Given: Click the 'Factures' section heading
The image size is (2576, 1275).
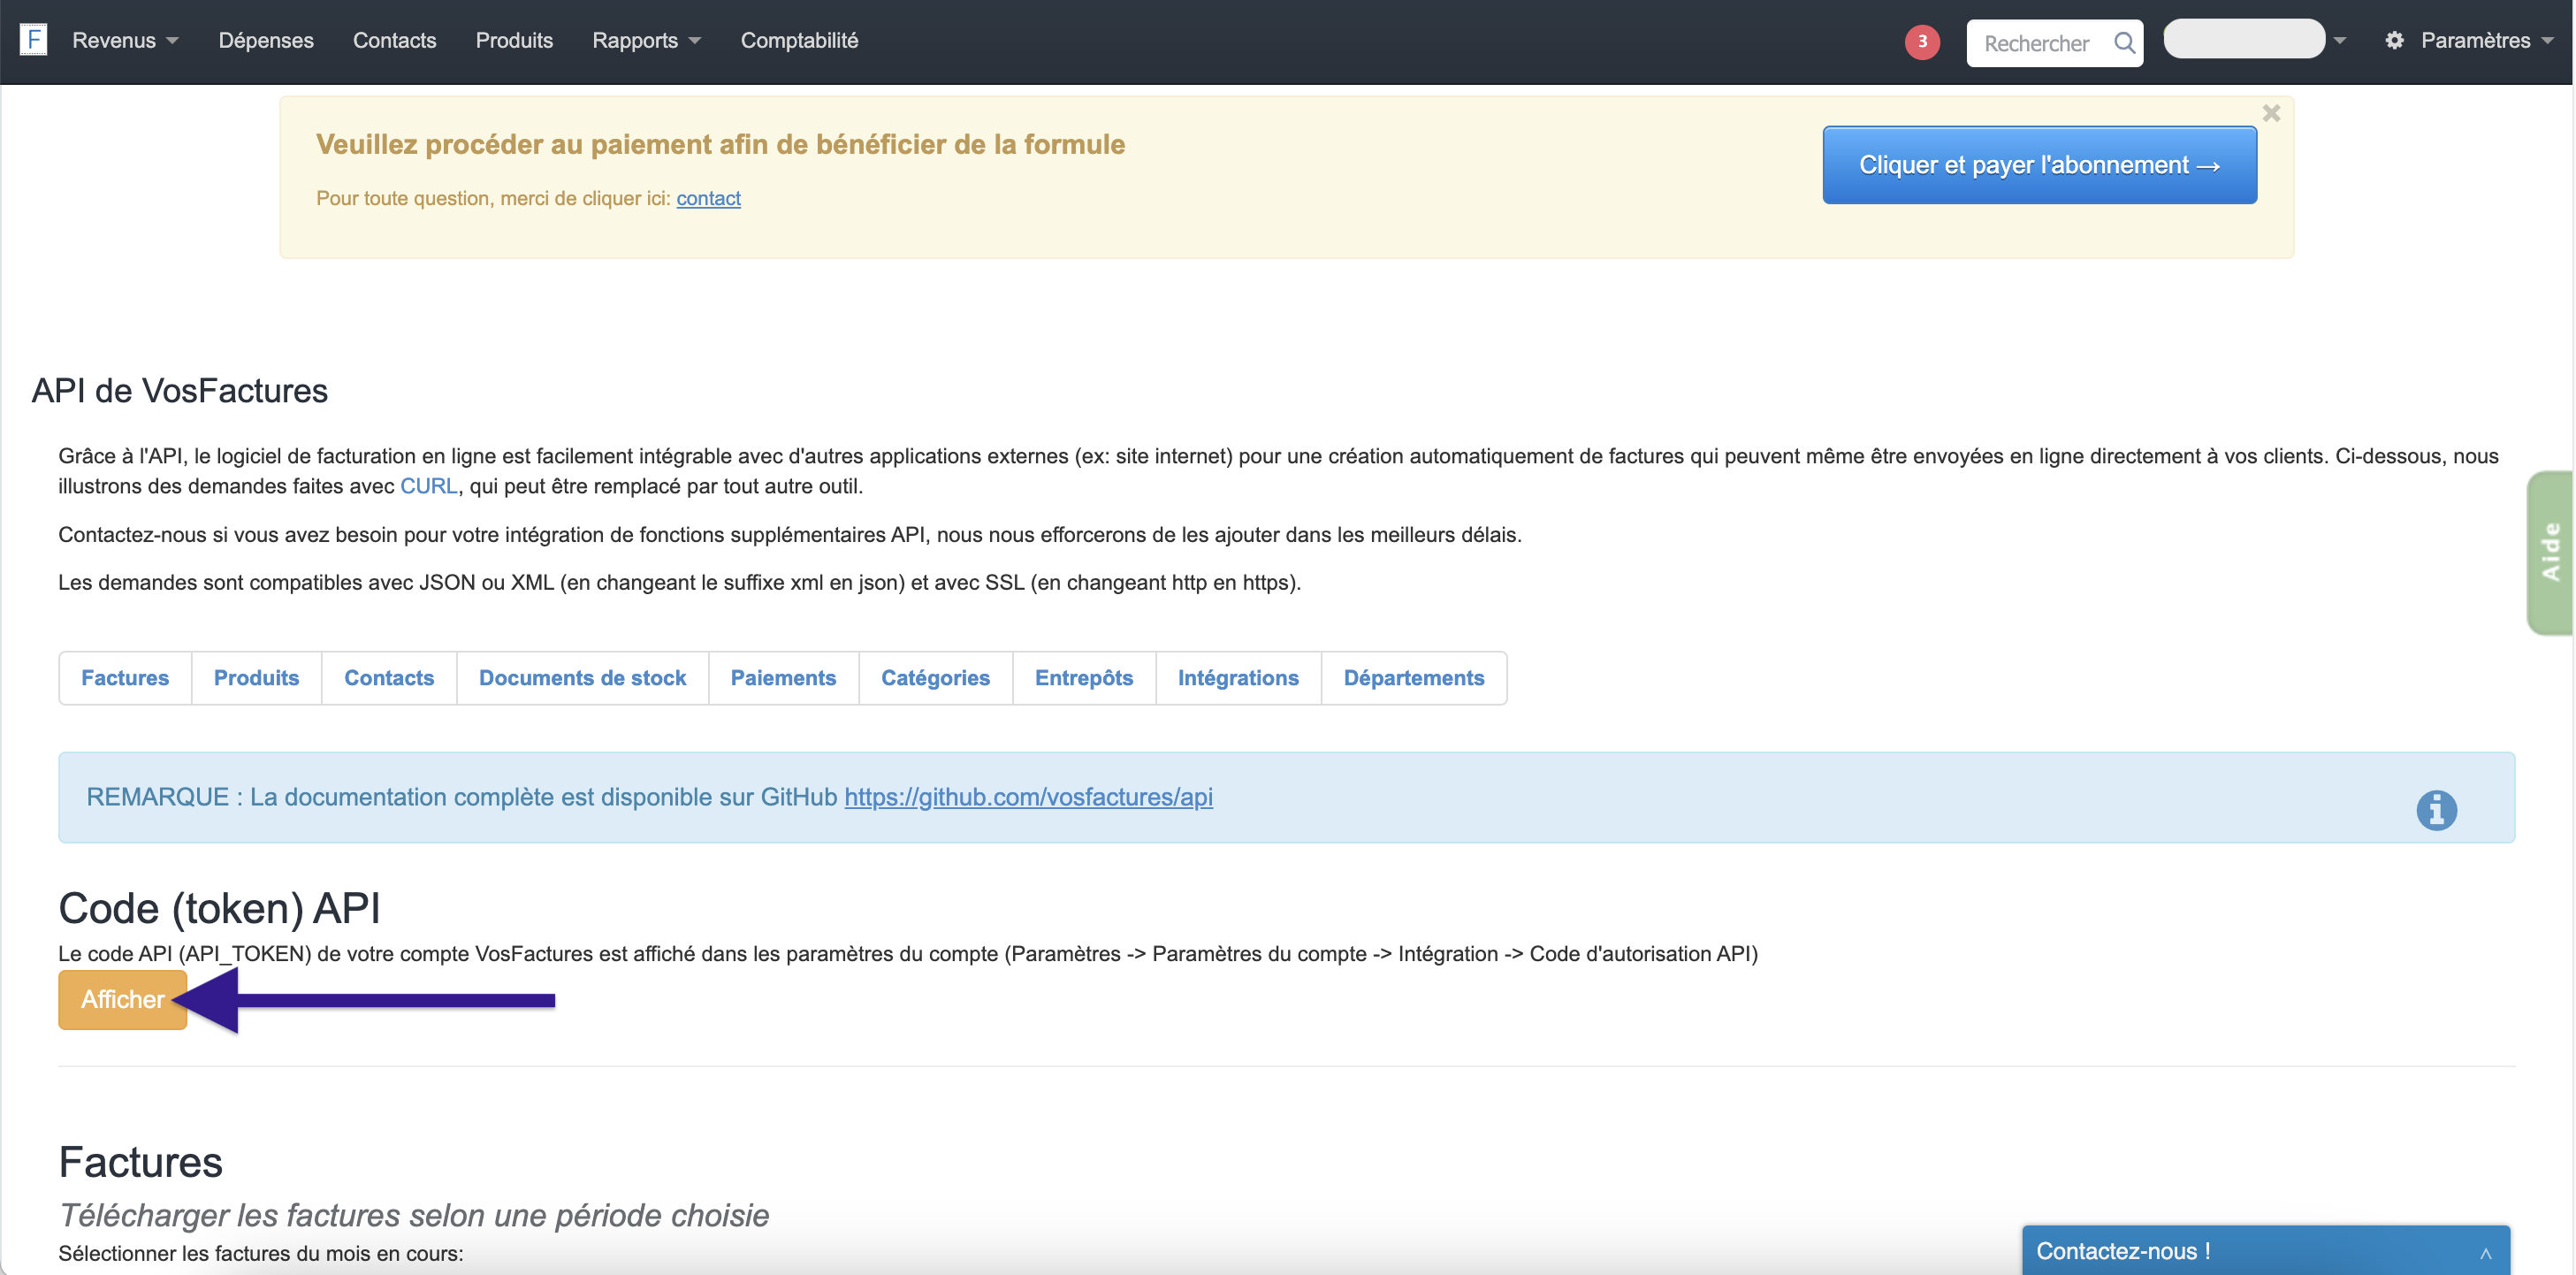Looking at the screenshot, I should click(x=140, y=1162).
